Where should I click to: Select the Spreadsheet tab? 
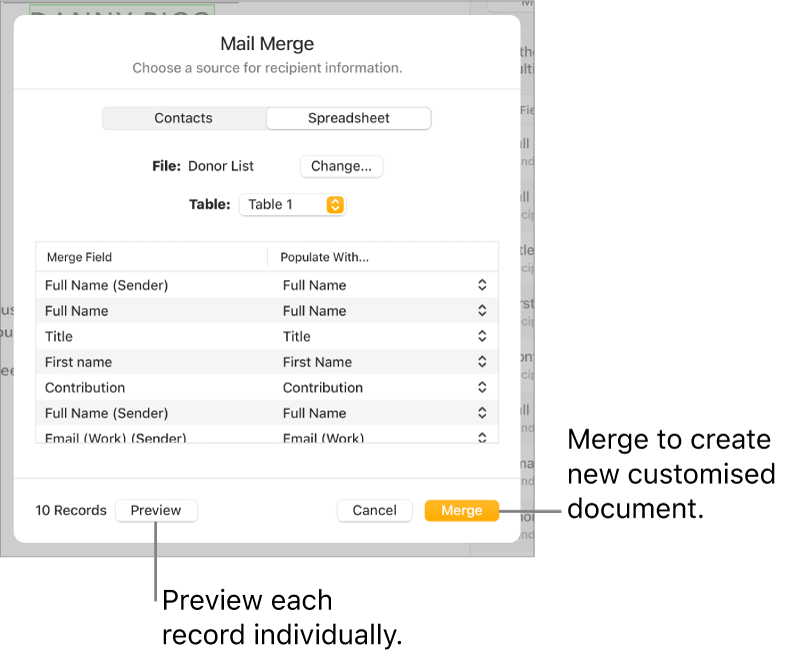coord(348,118)
